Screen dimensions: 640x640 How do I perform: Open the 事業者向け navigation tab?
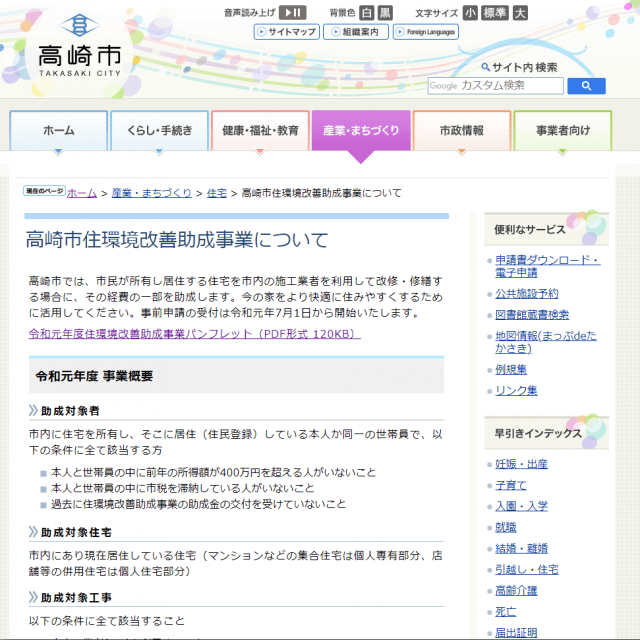click(x=562, y=131)
